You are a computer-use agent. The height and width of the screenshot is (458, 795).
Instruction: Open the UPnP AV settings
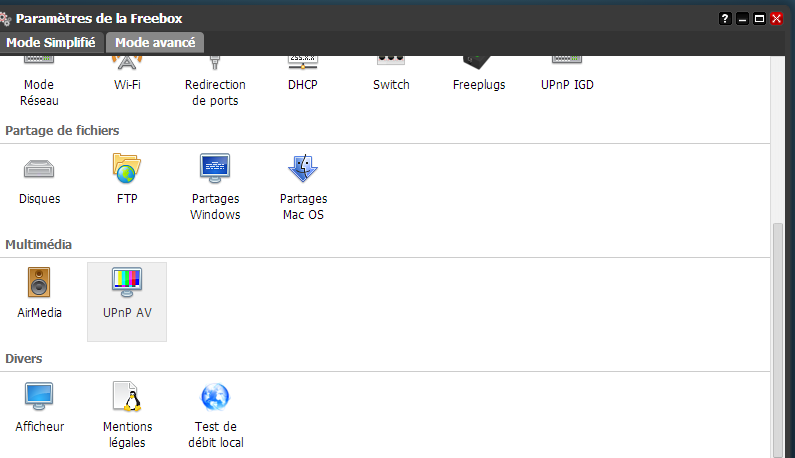127,302
